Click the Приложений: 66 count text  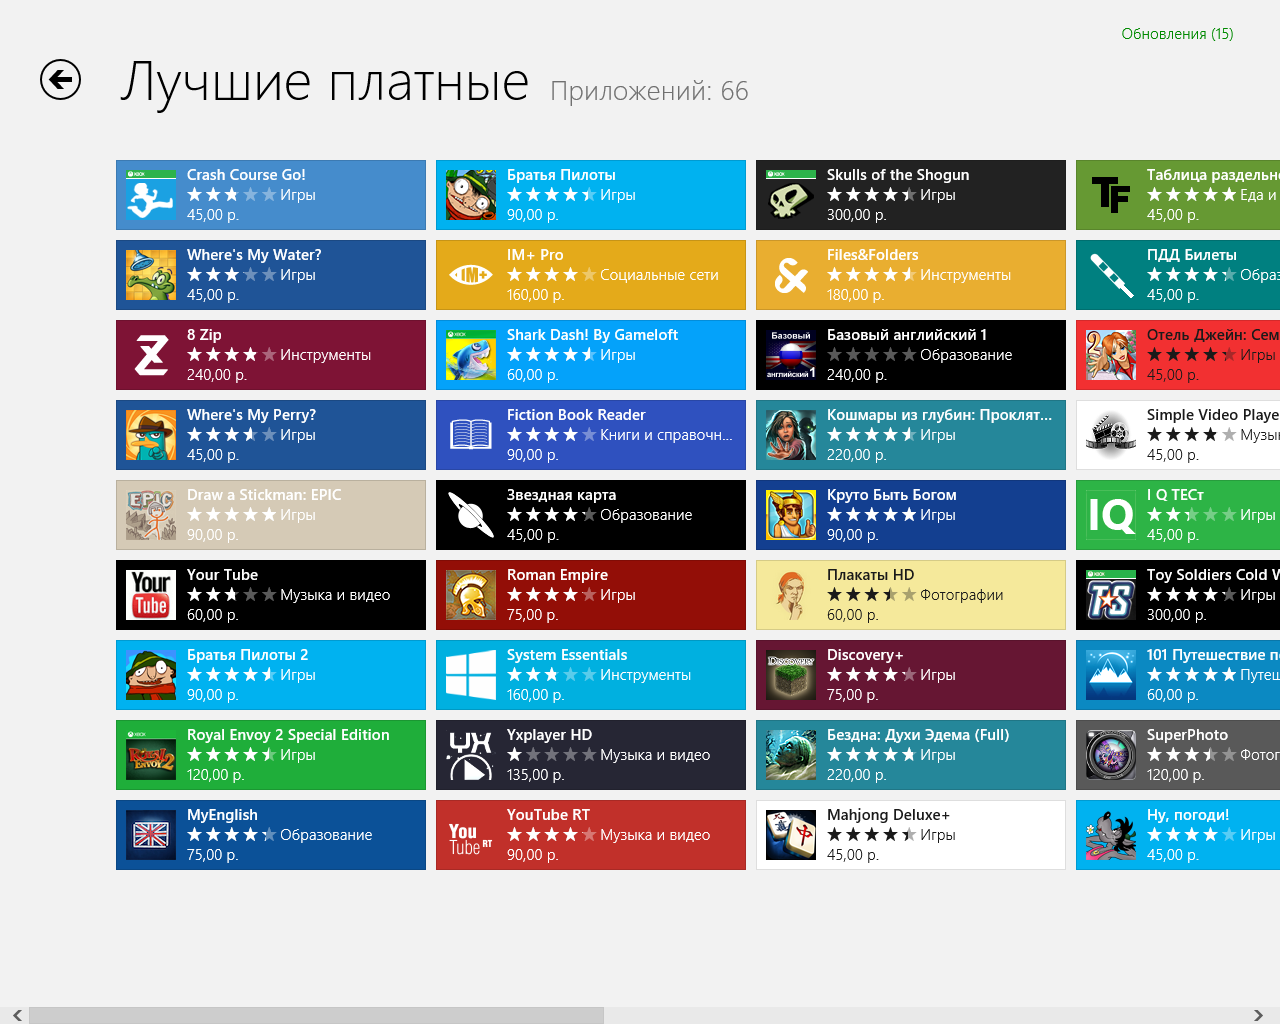coord(649,91)
